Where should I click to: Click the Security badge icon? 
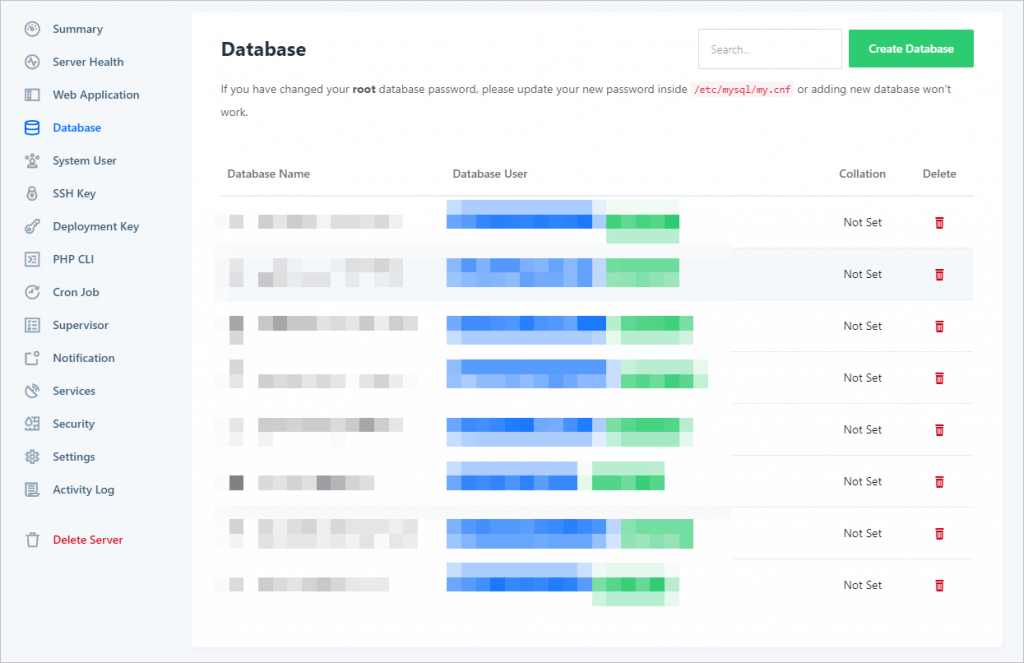pyautogui.click(x=31, y=423)
